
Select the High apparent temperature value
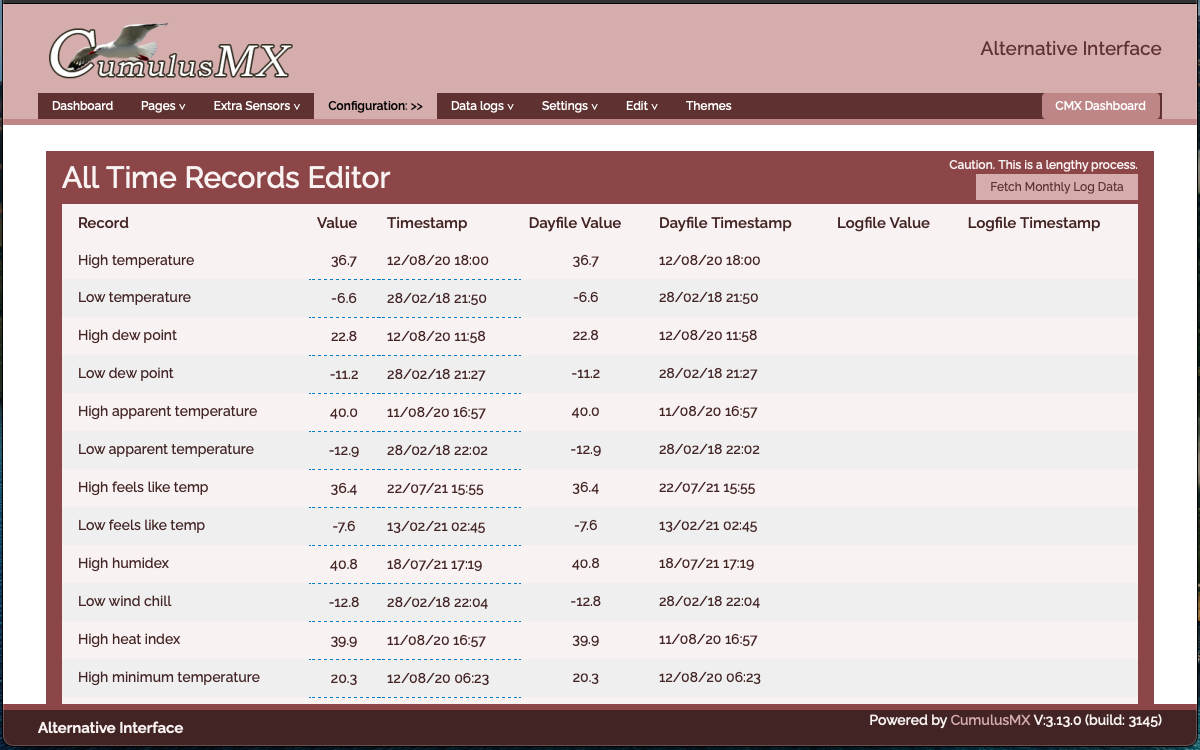click(343, 412)
